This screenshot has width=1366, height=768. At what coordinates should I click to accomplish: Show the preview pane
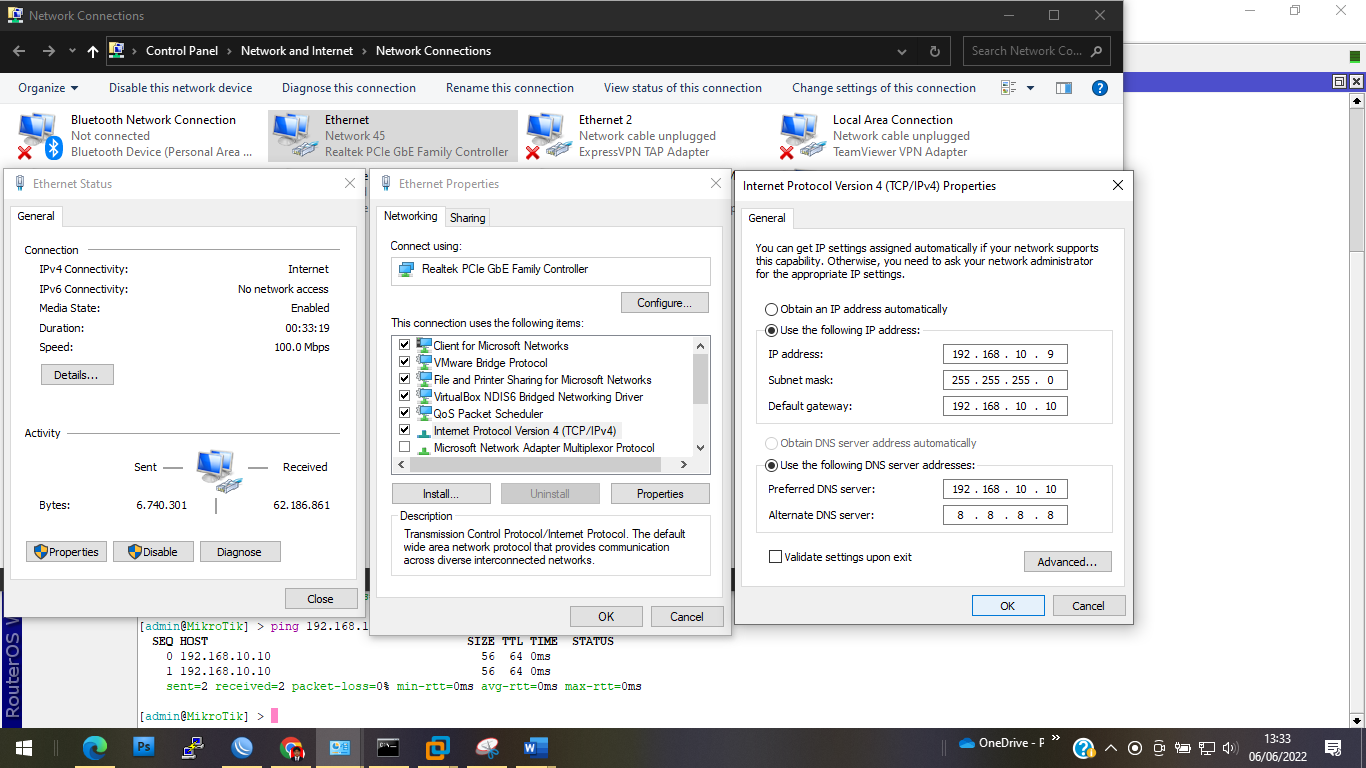1064,88
